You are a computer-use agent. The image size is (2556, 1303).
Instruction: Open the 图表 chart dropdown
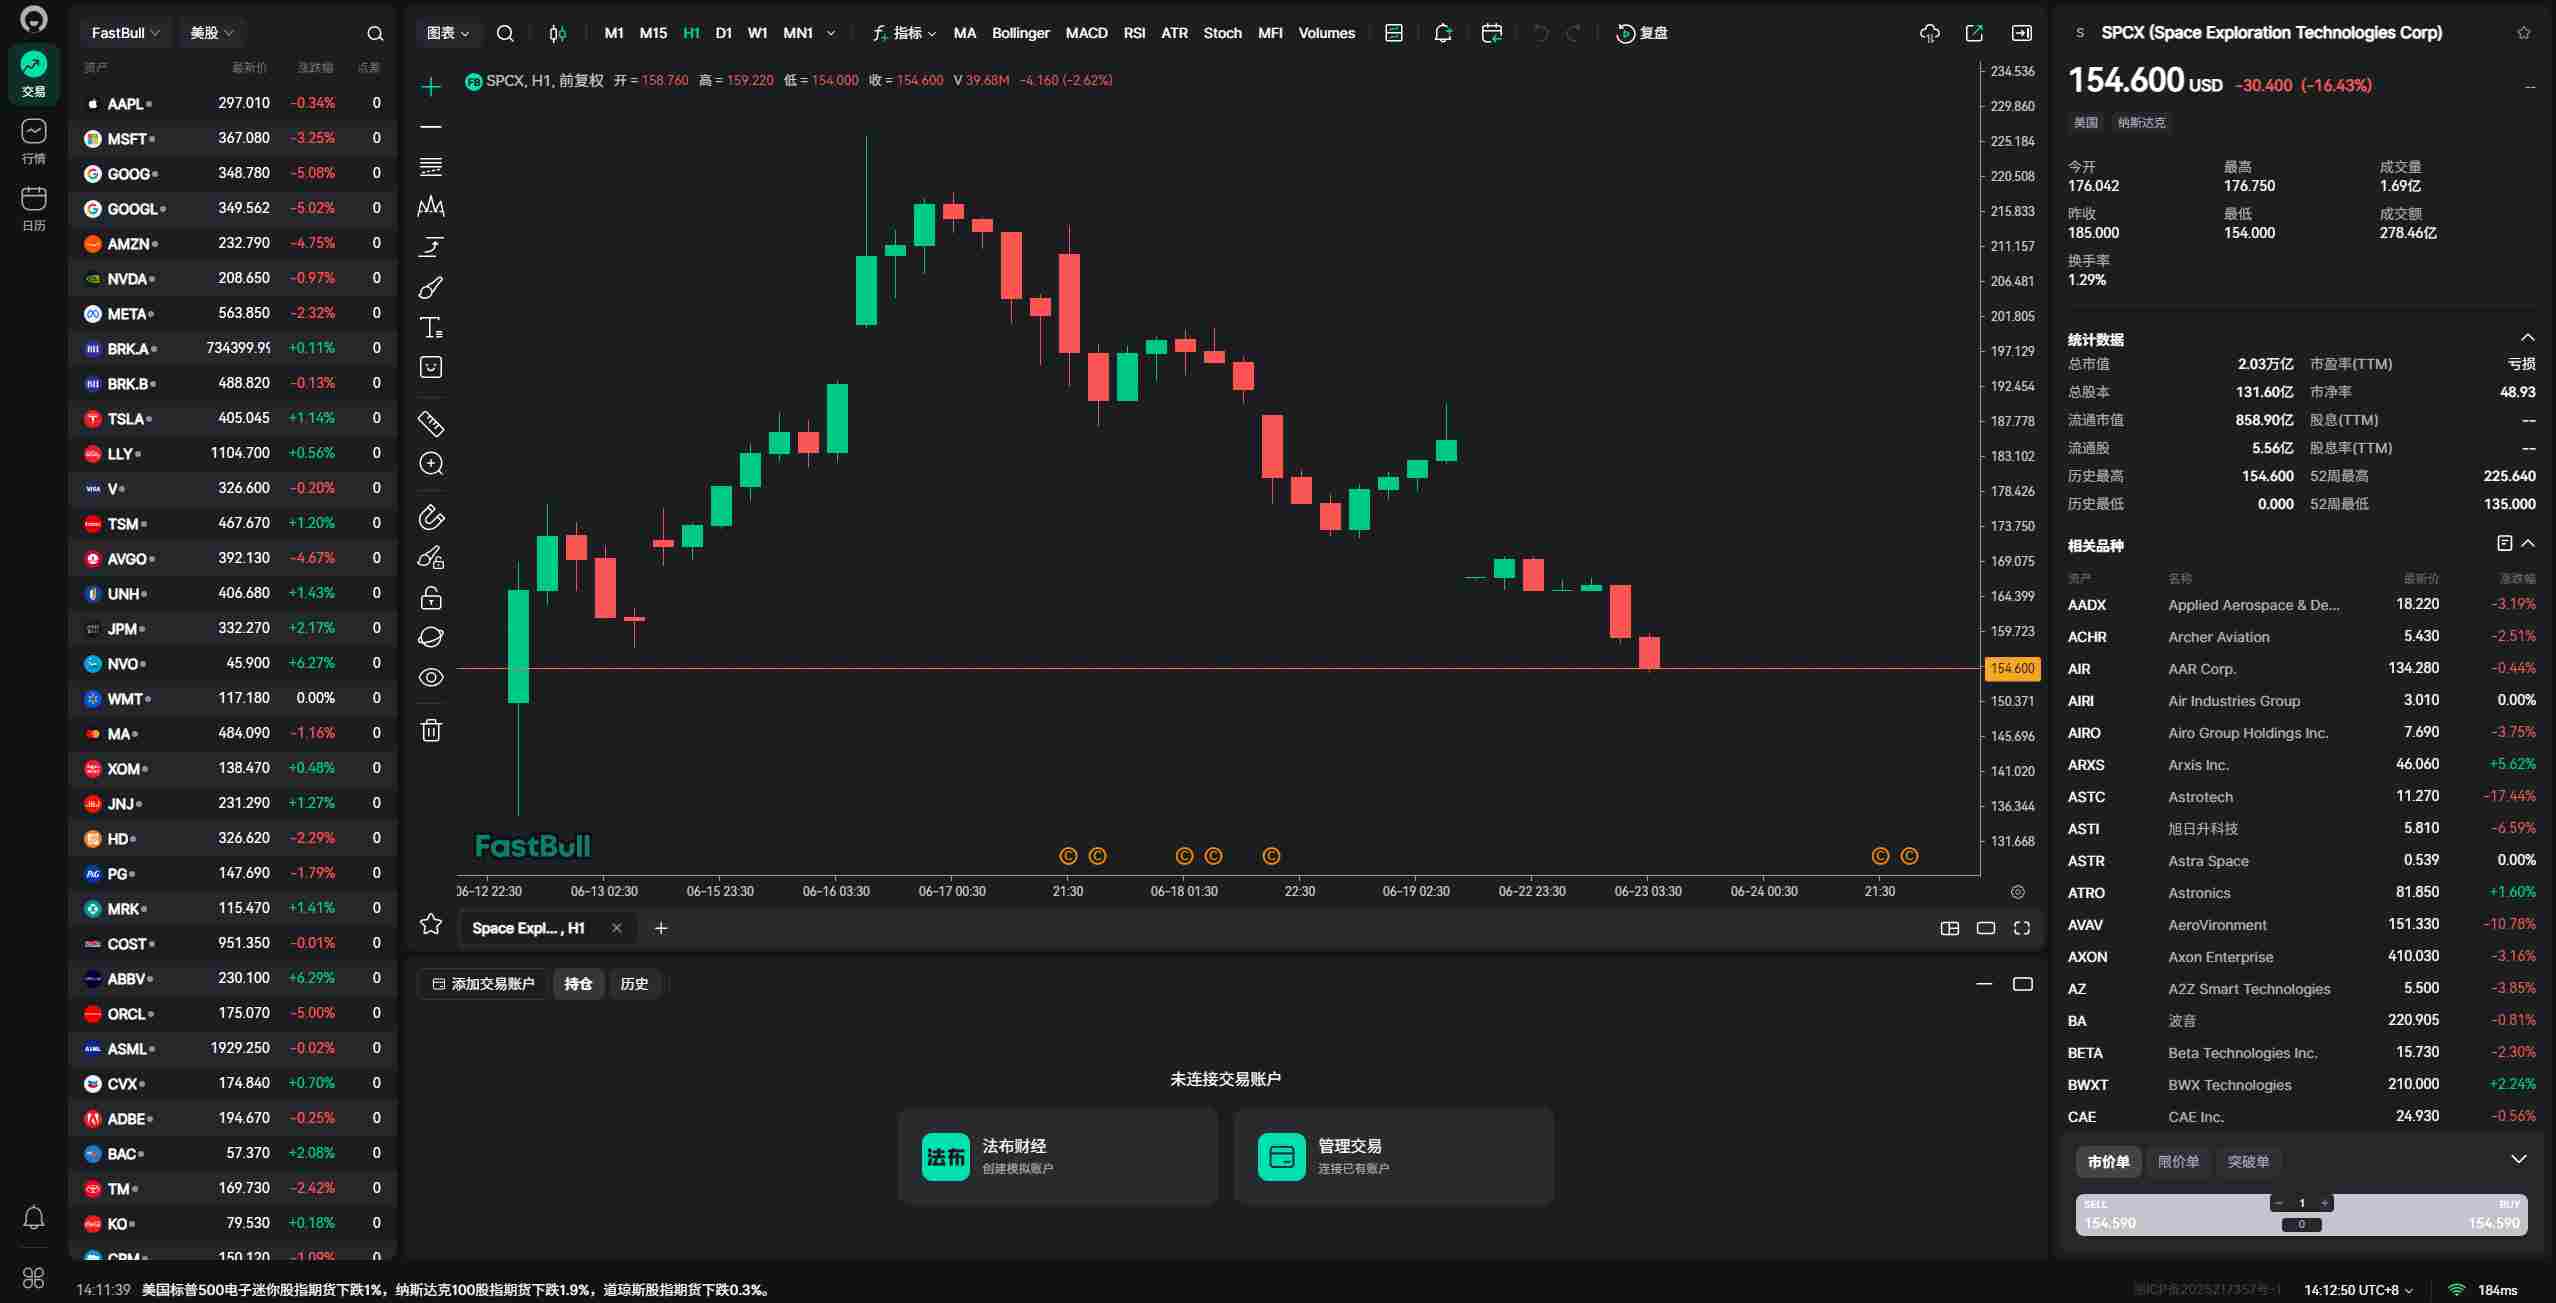[x=448, y=33]
